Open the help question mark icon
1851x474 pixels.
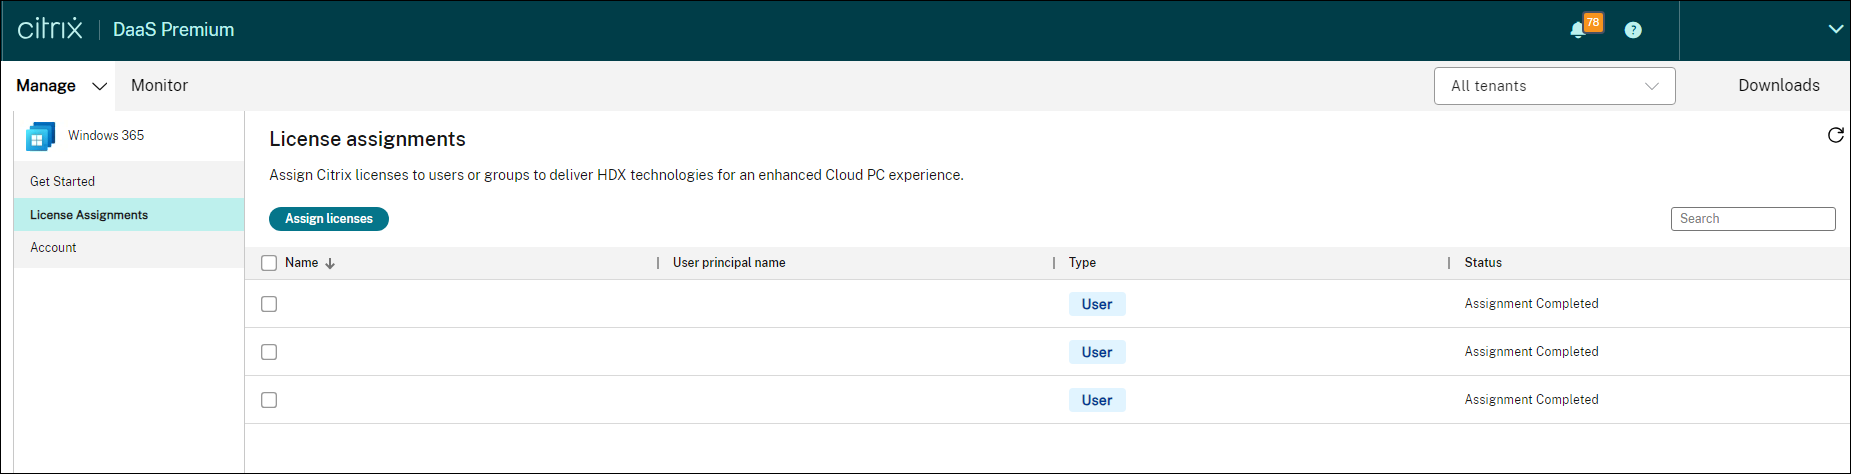[x=1633, y=30]
